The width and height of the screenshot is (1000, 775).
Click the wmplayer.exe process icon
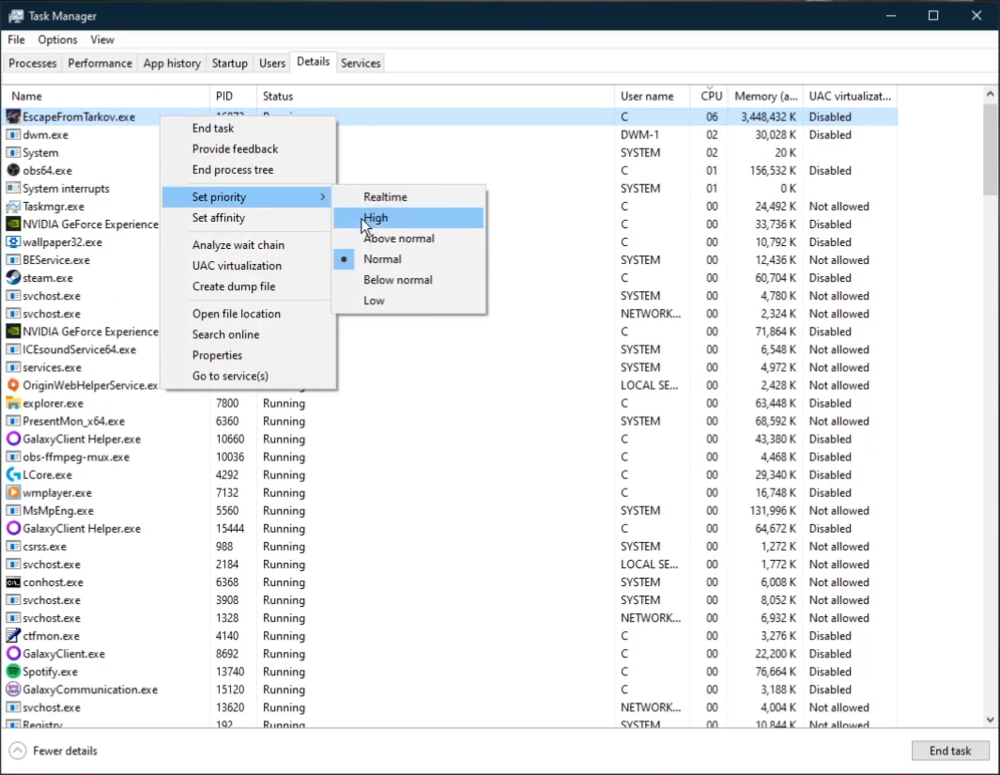coord(14,493)
